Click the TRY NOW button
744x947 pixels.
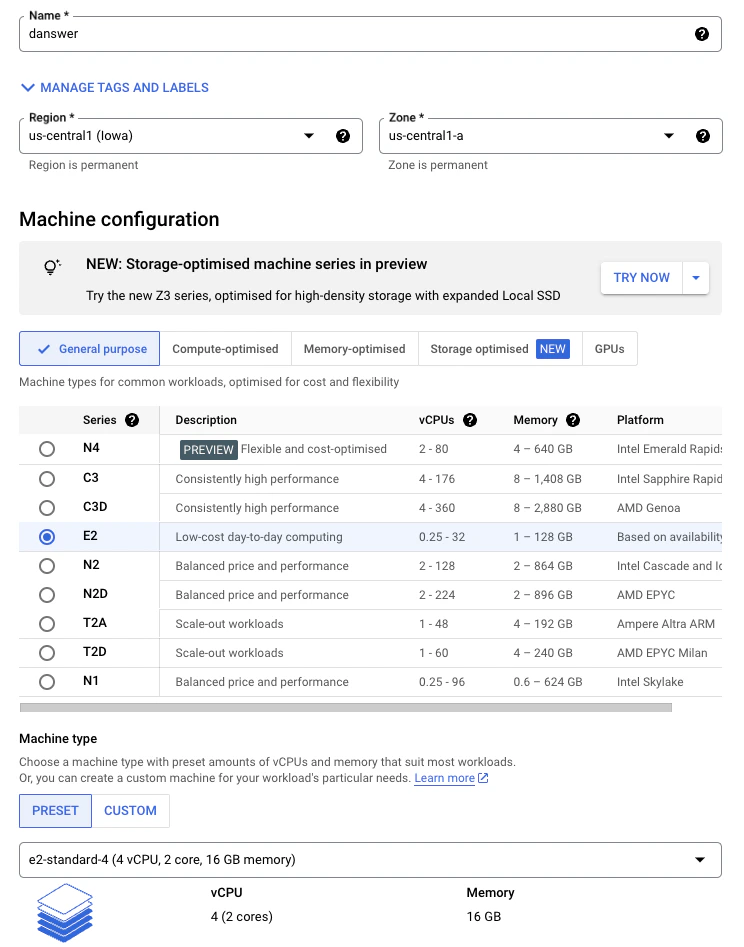click(x=641, y=277)
